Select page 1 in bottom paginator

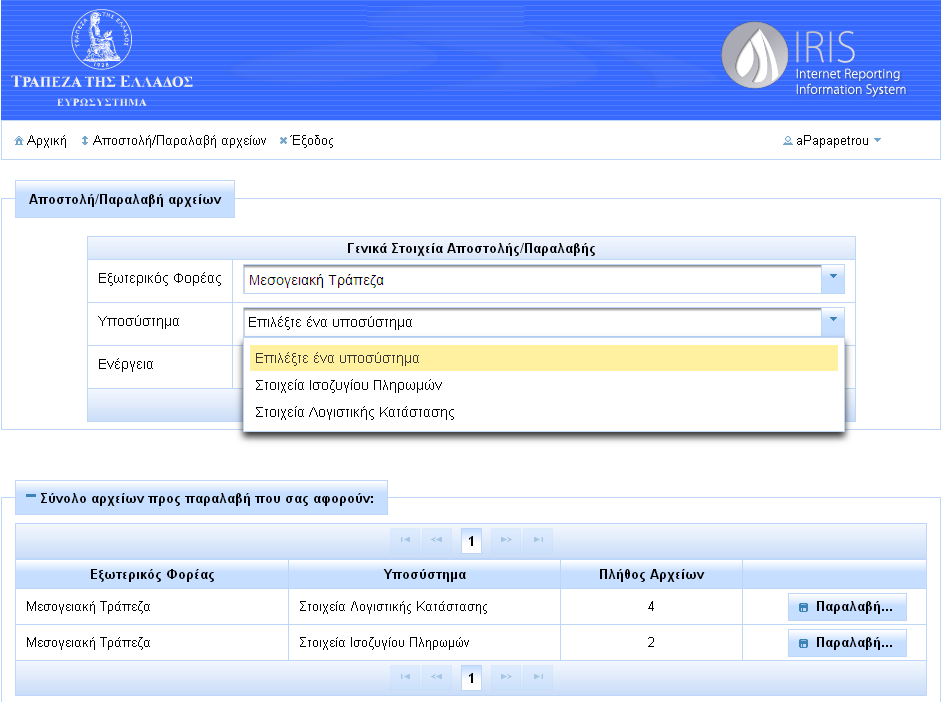point(471,677)
